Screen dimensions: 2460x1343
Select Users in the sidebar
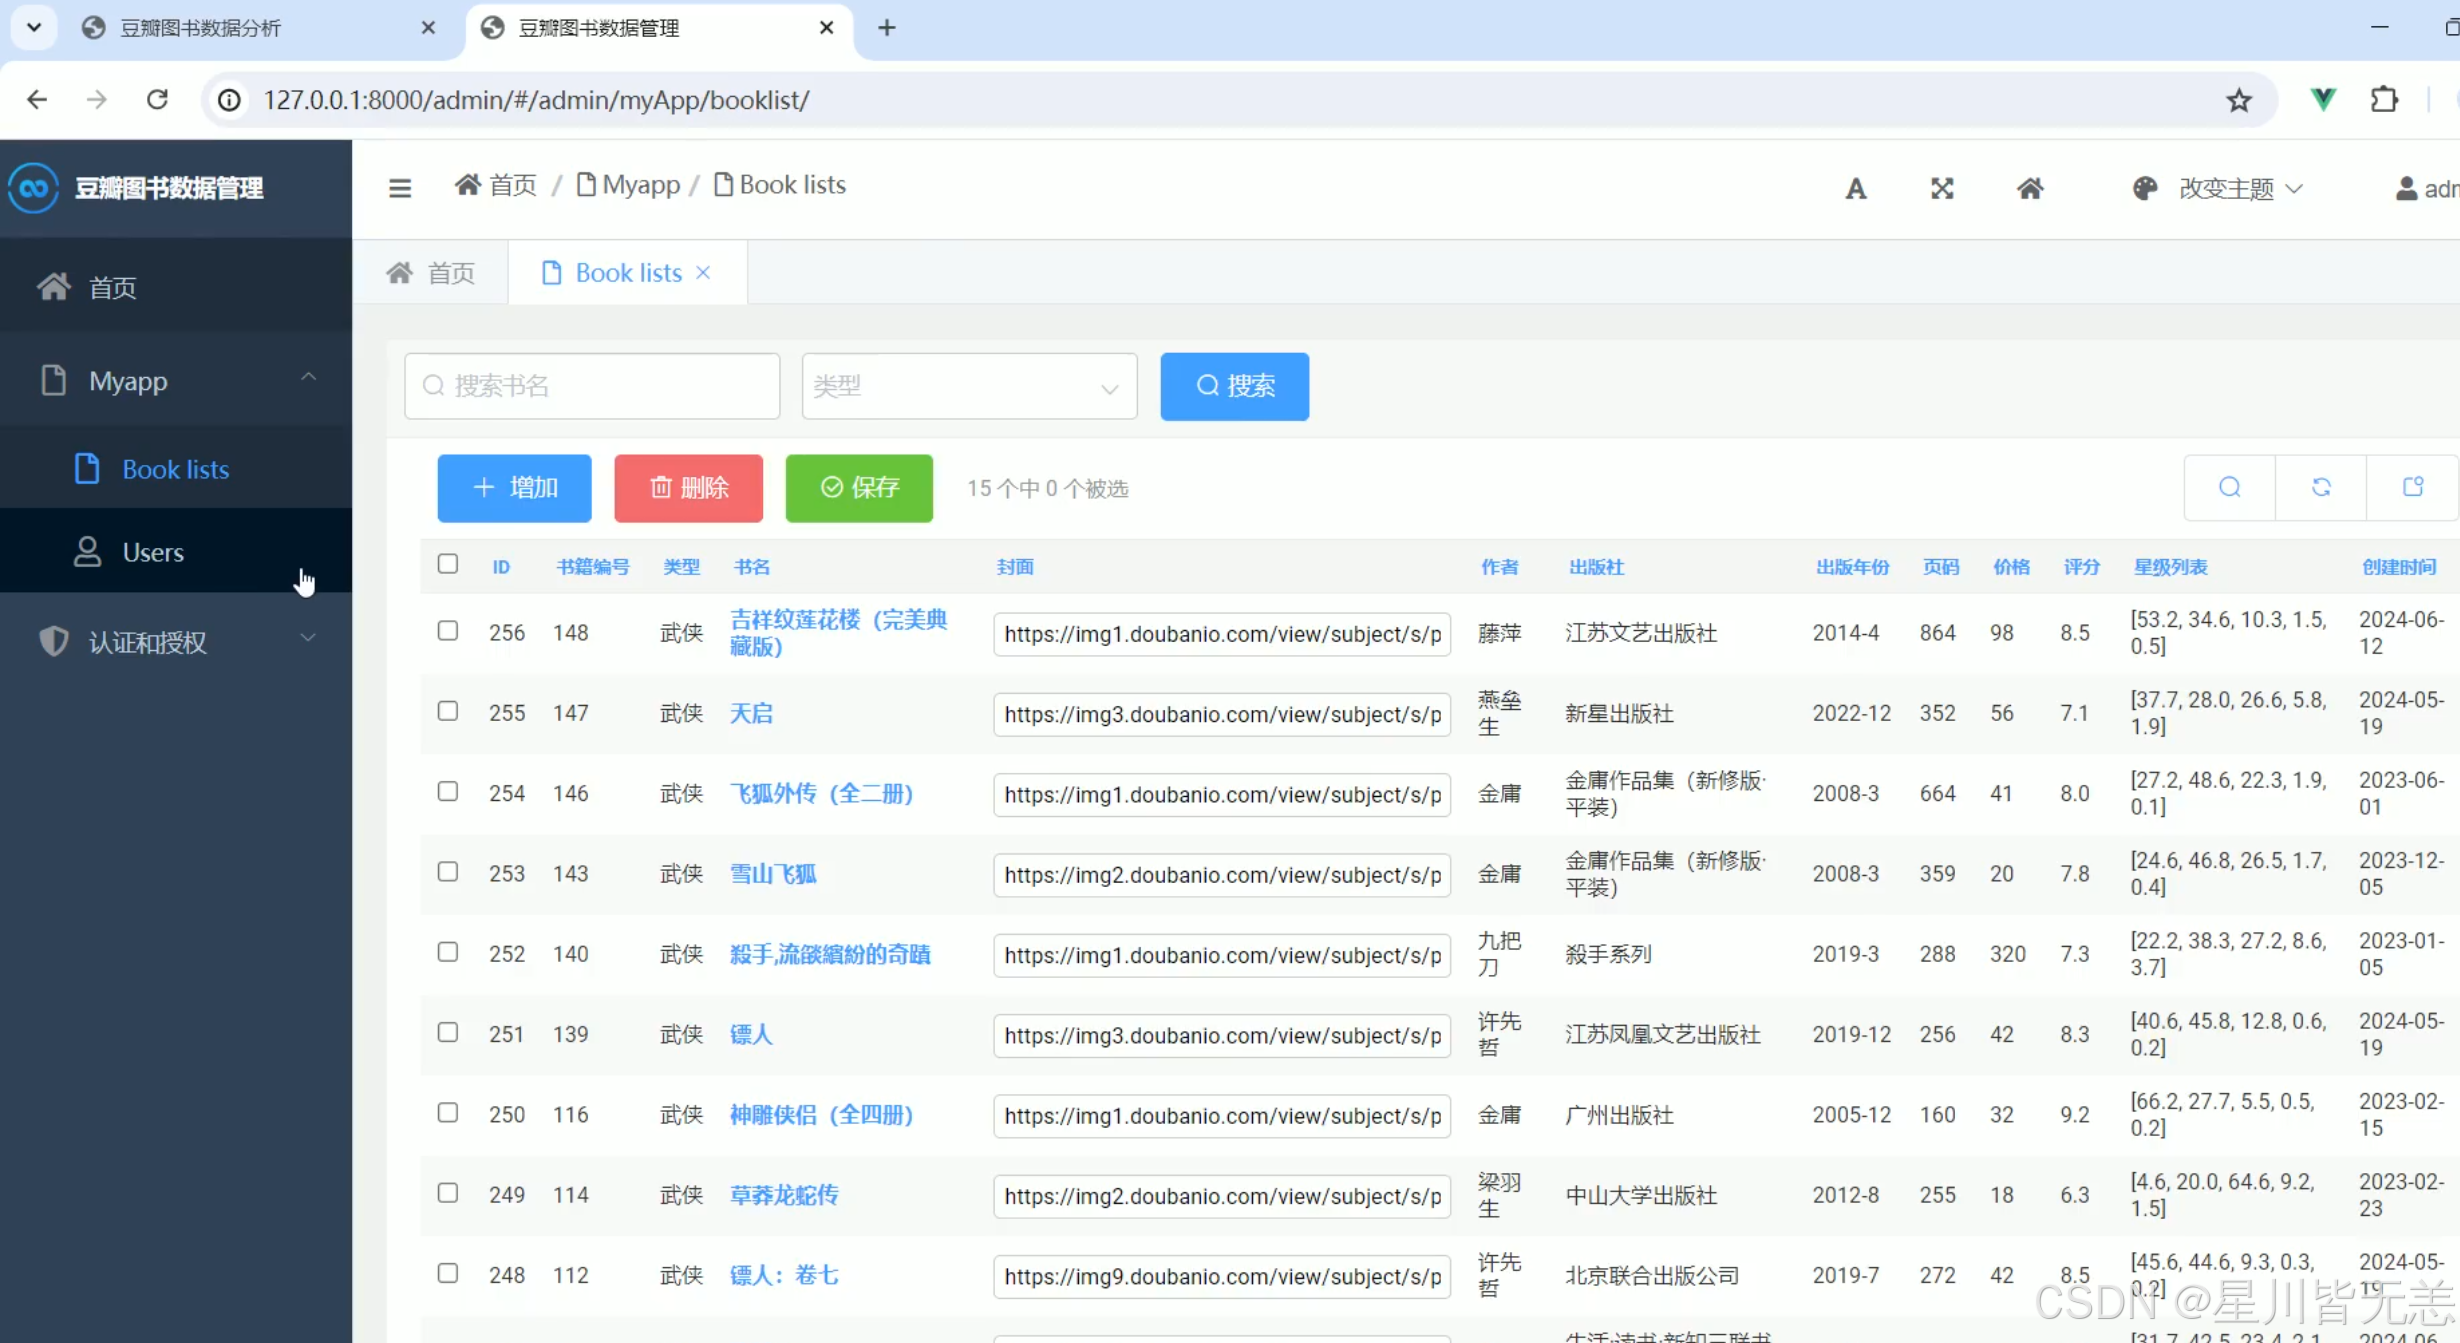(x=153, y=552)
